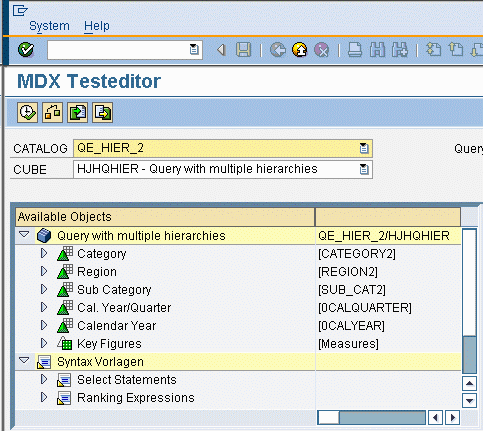Click the Save diskette icon
483x431 pixels.
[244, 50]
